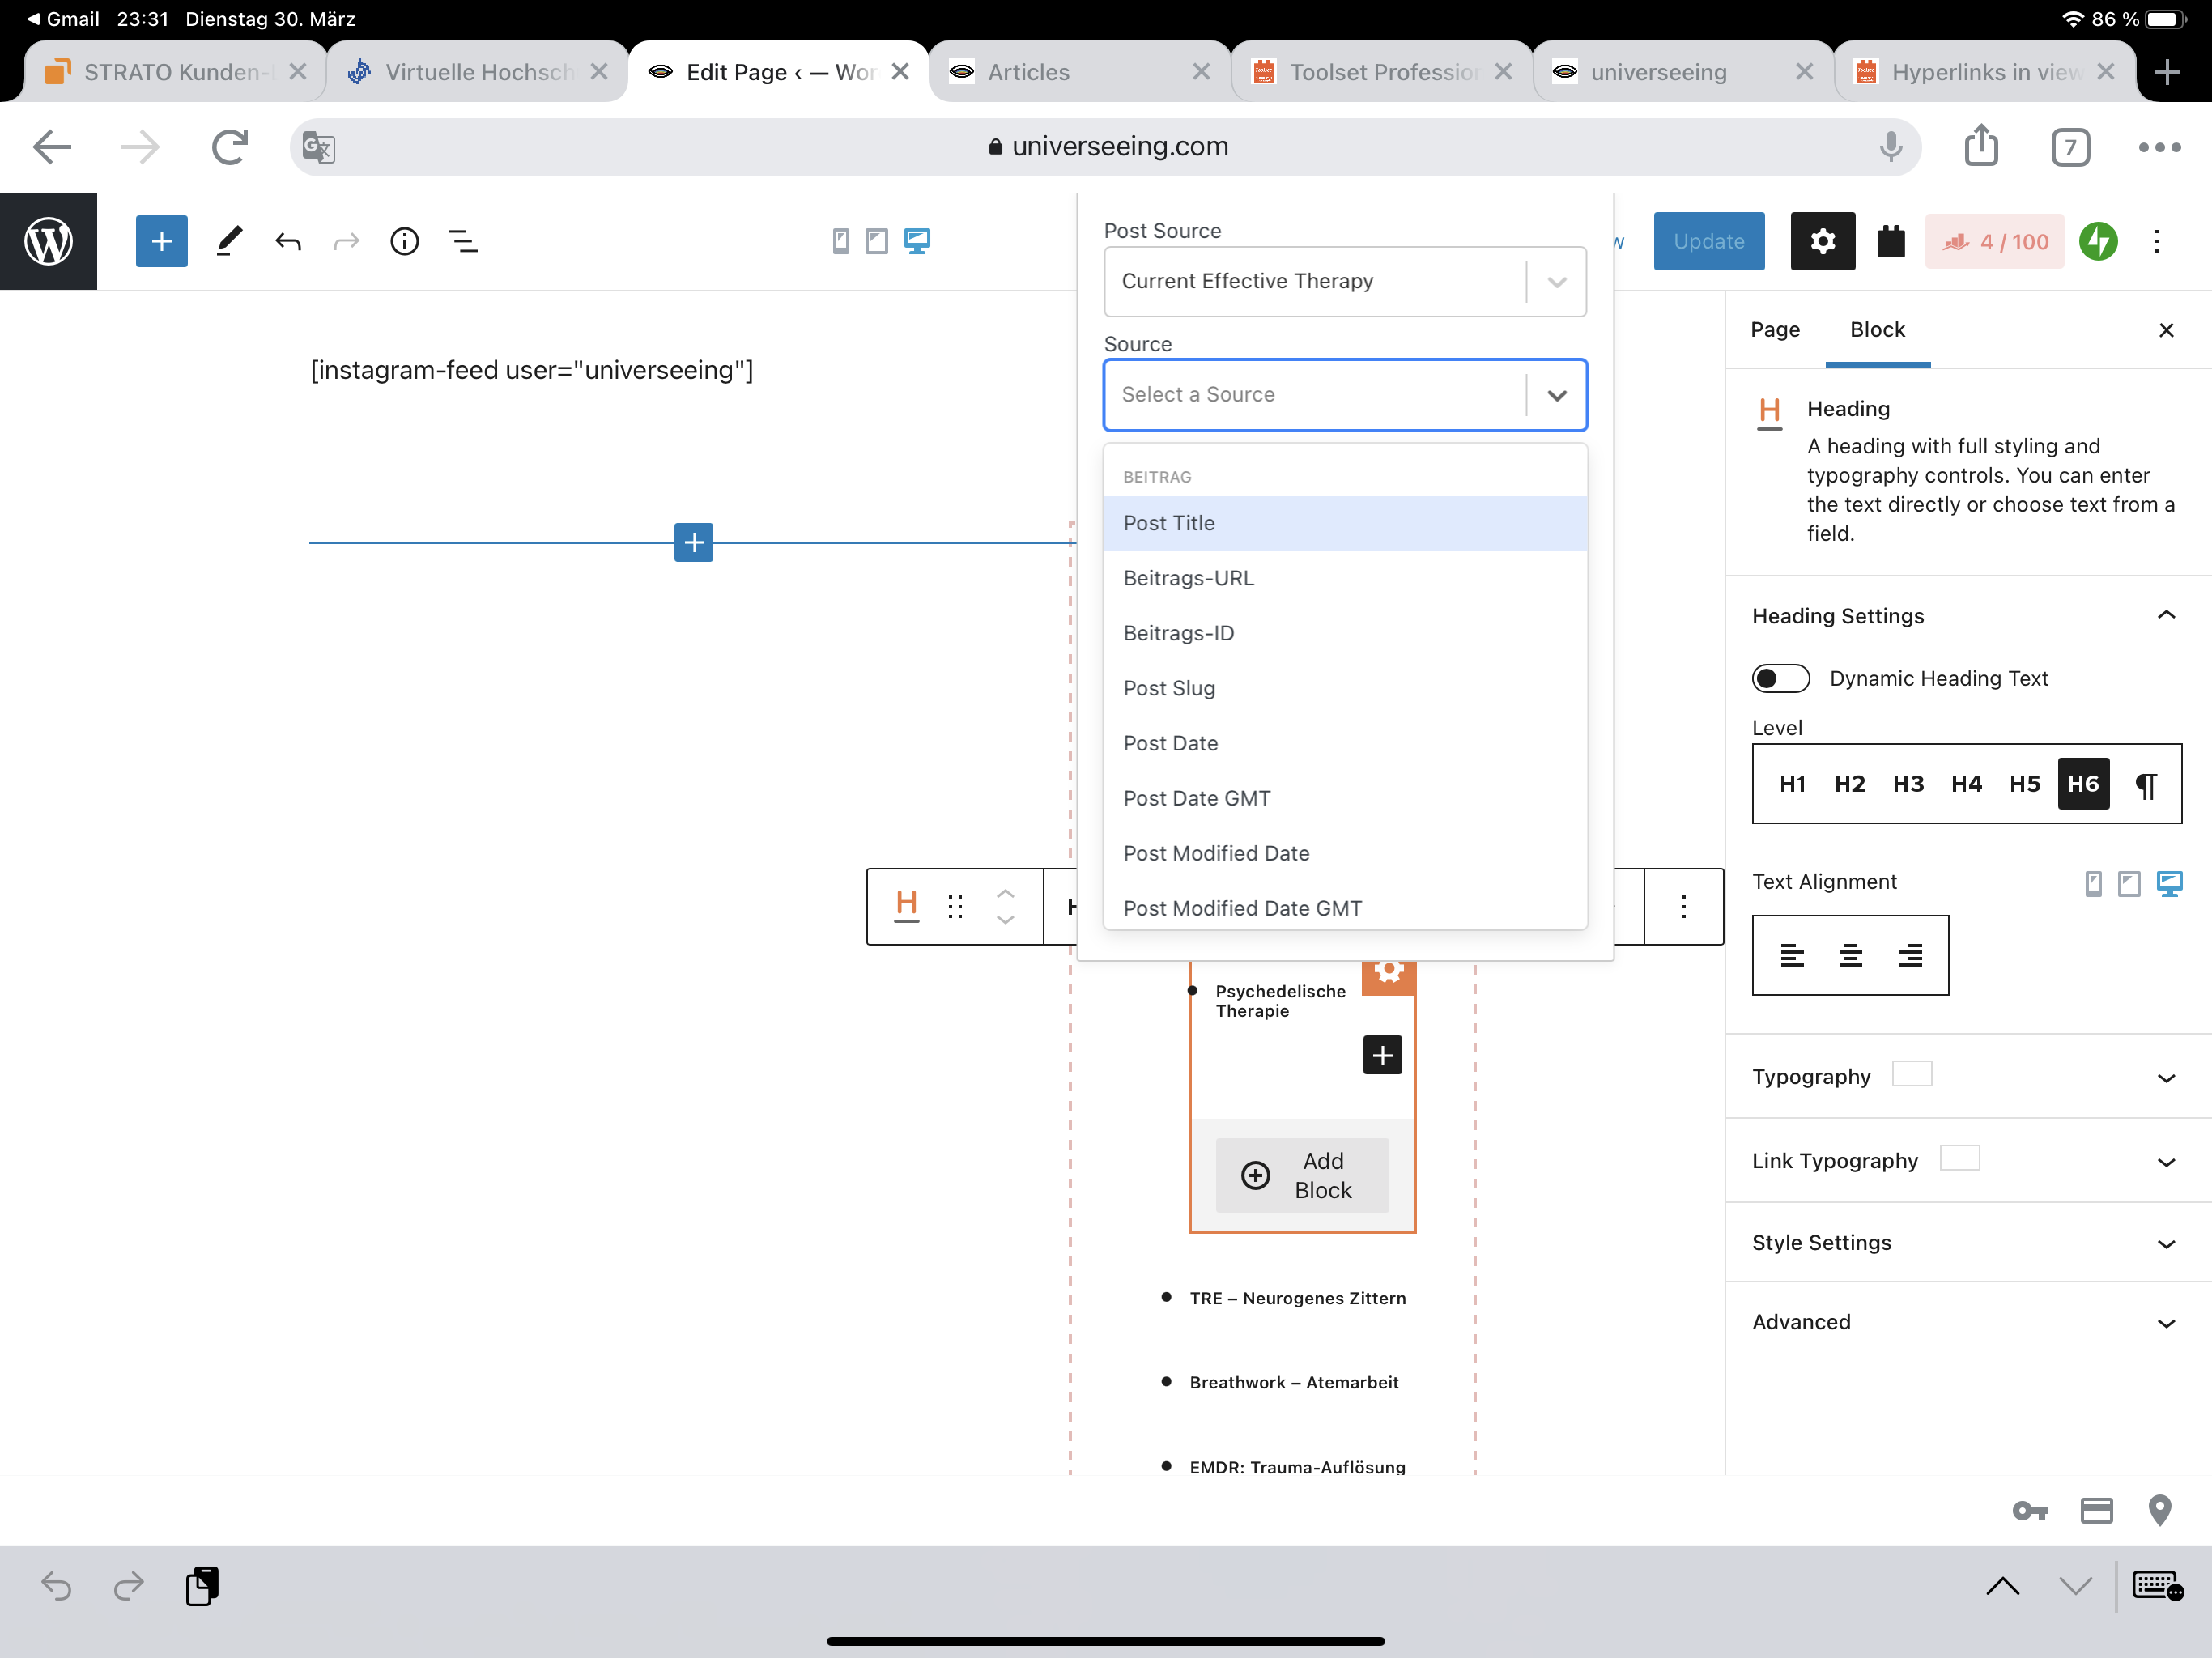This screenshot has width=2212, height=1658.
Task: Choose Post Title from source list
Action: [1345, 523]
